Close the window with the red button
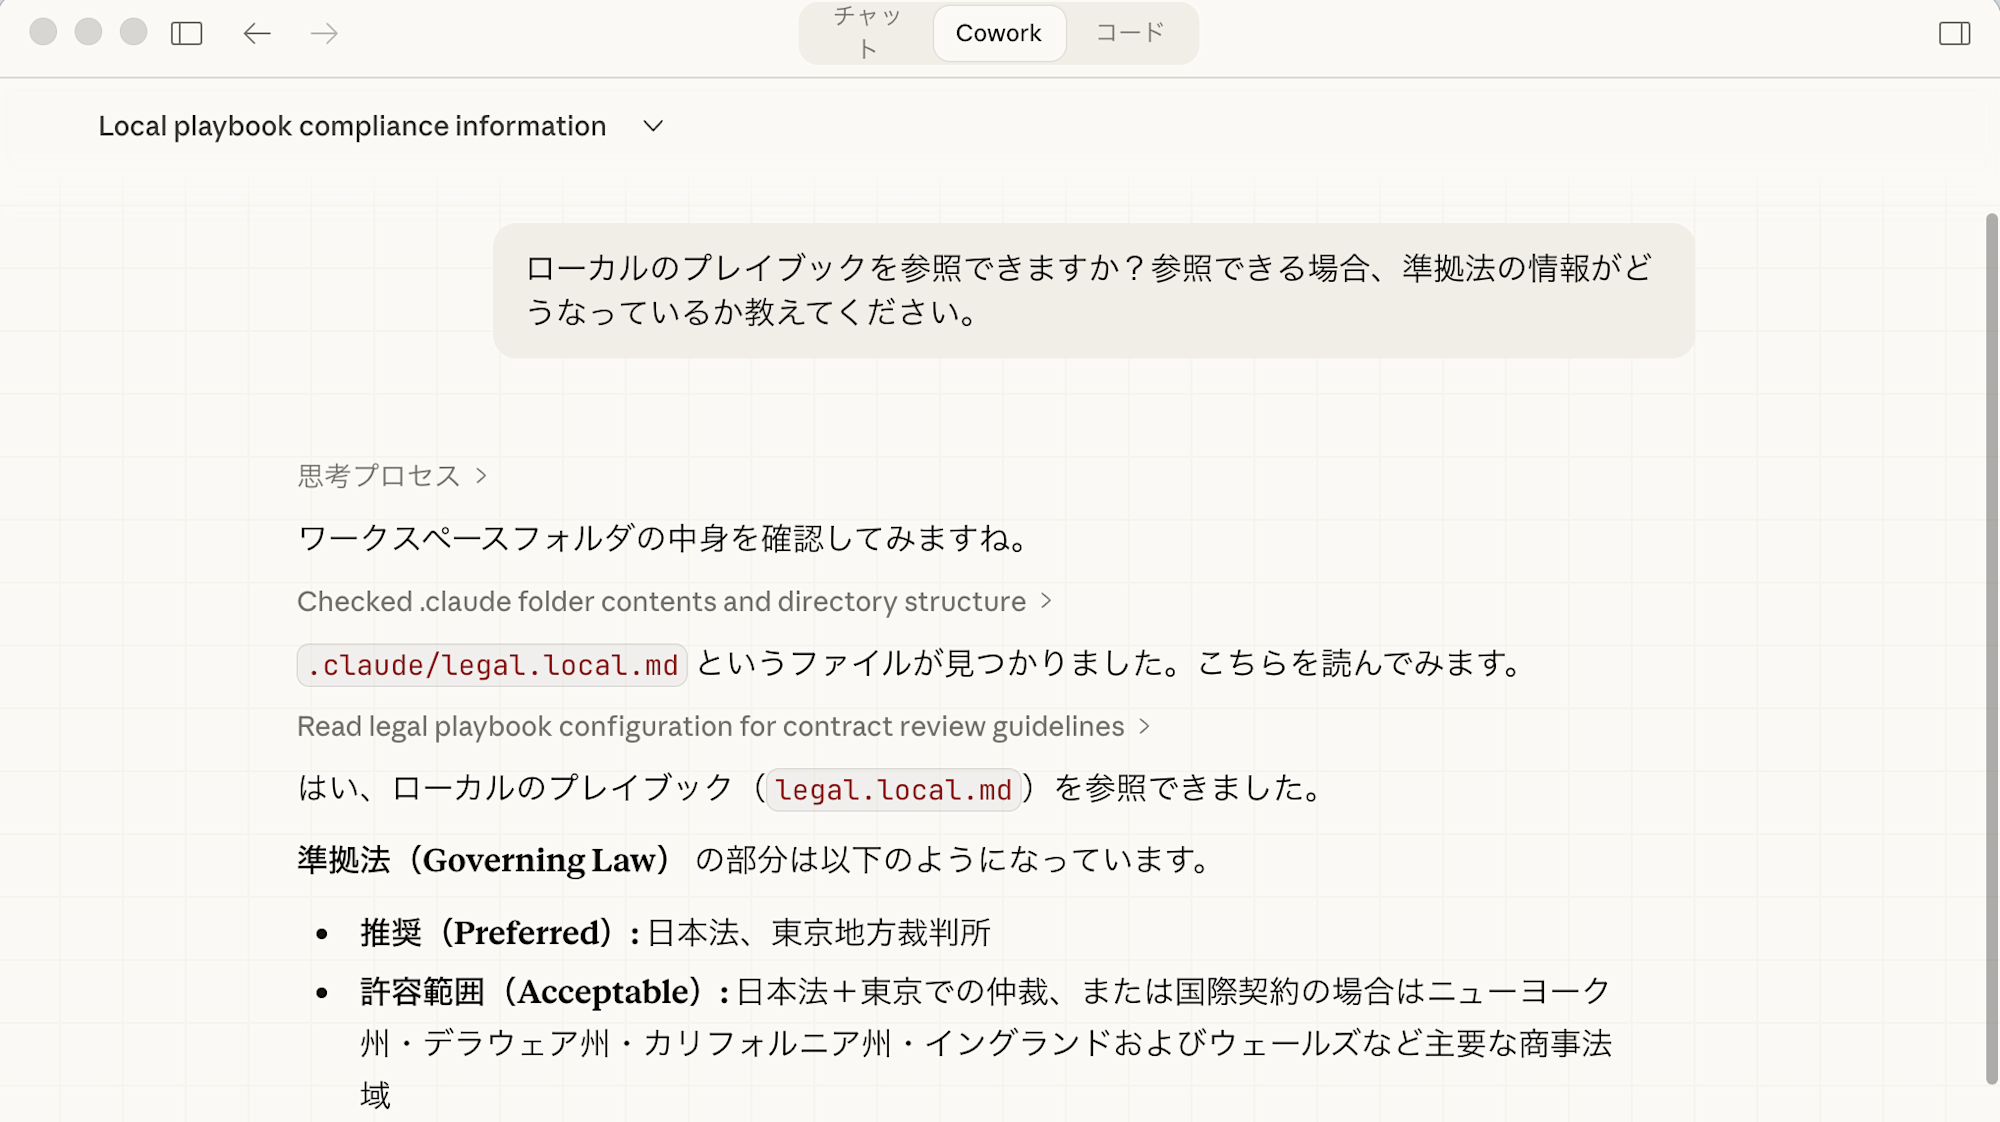Viewport: 2000px width, 1122px height. 42,33
